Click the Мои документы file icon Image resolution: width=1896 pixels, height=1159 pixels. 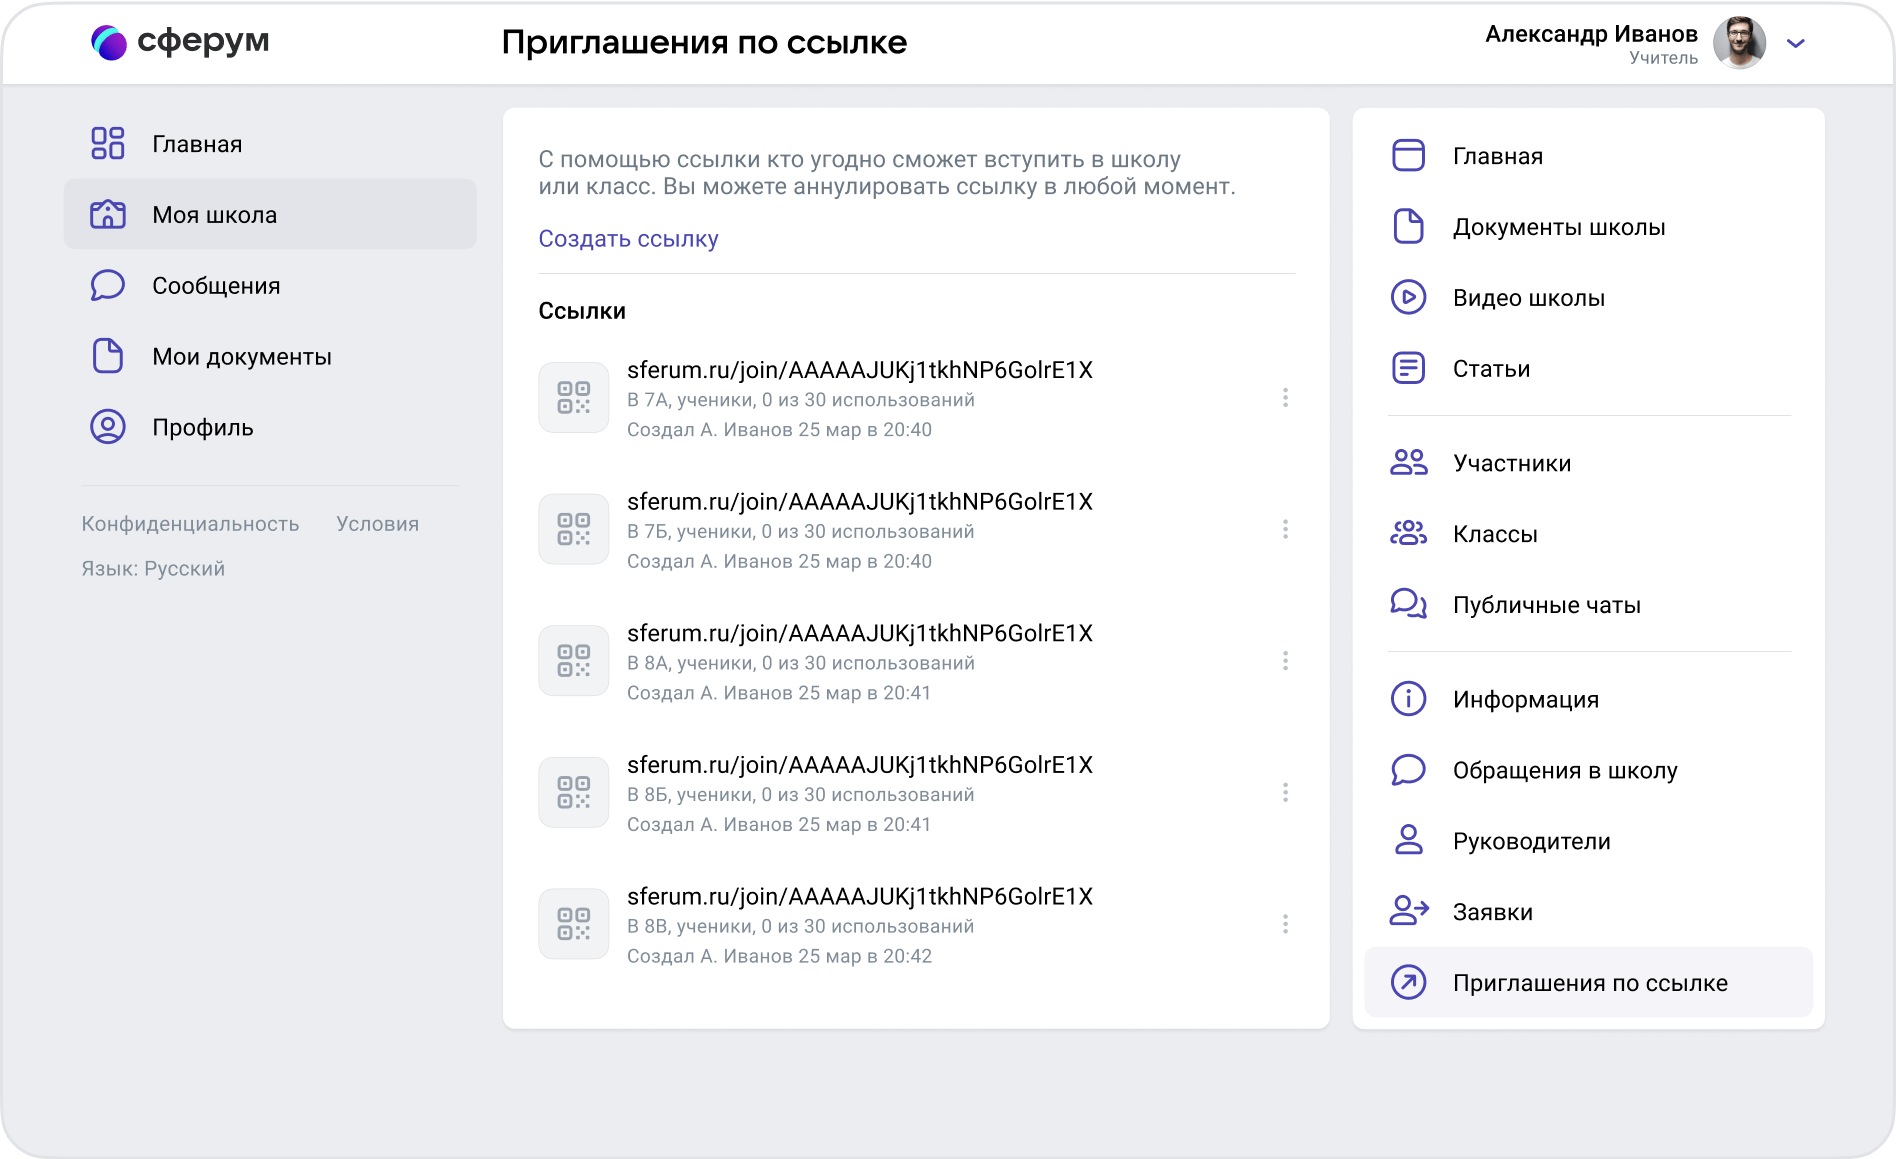point(108,356)
